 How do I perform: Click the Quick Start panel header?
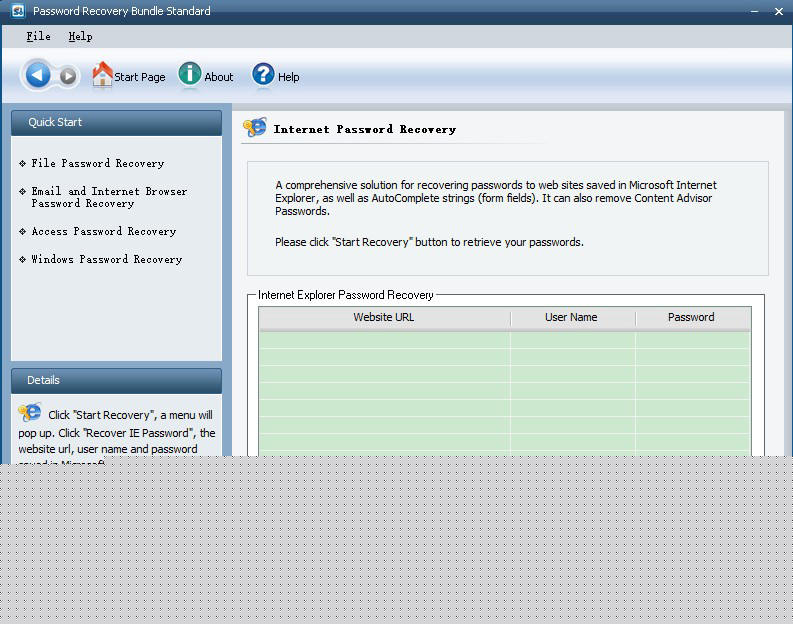(116, 123)
